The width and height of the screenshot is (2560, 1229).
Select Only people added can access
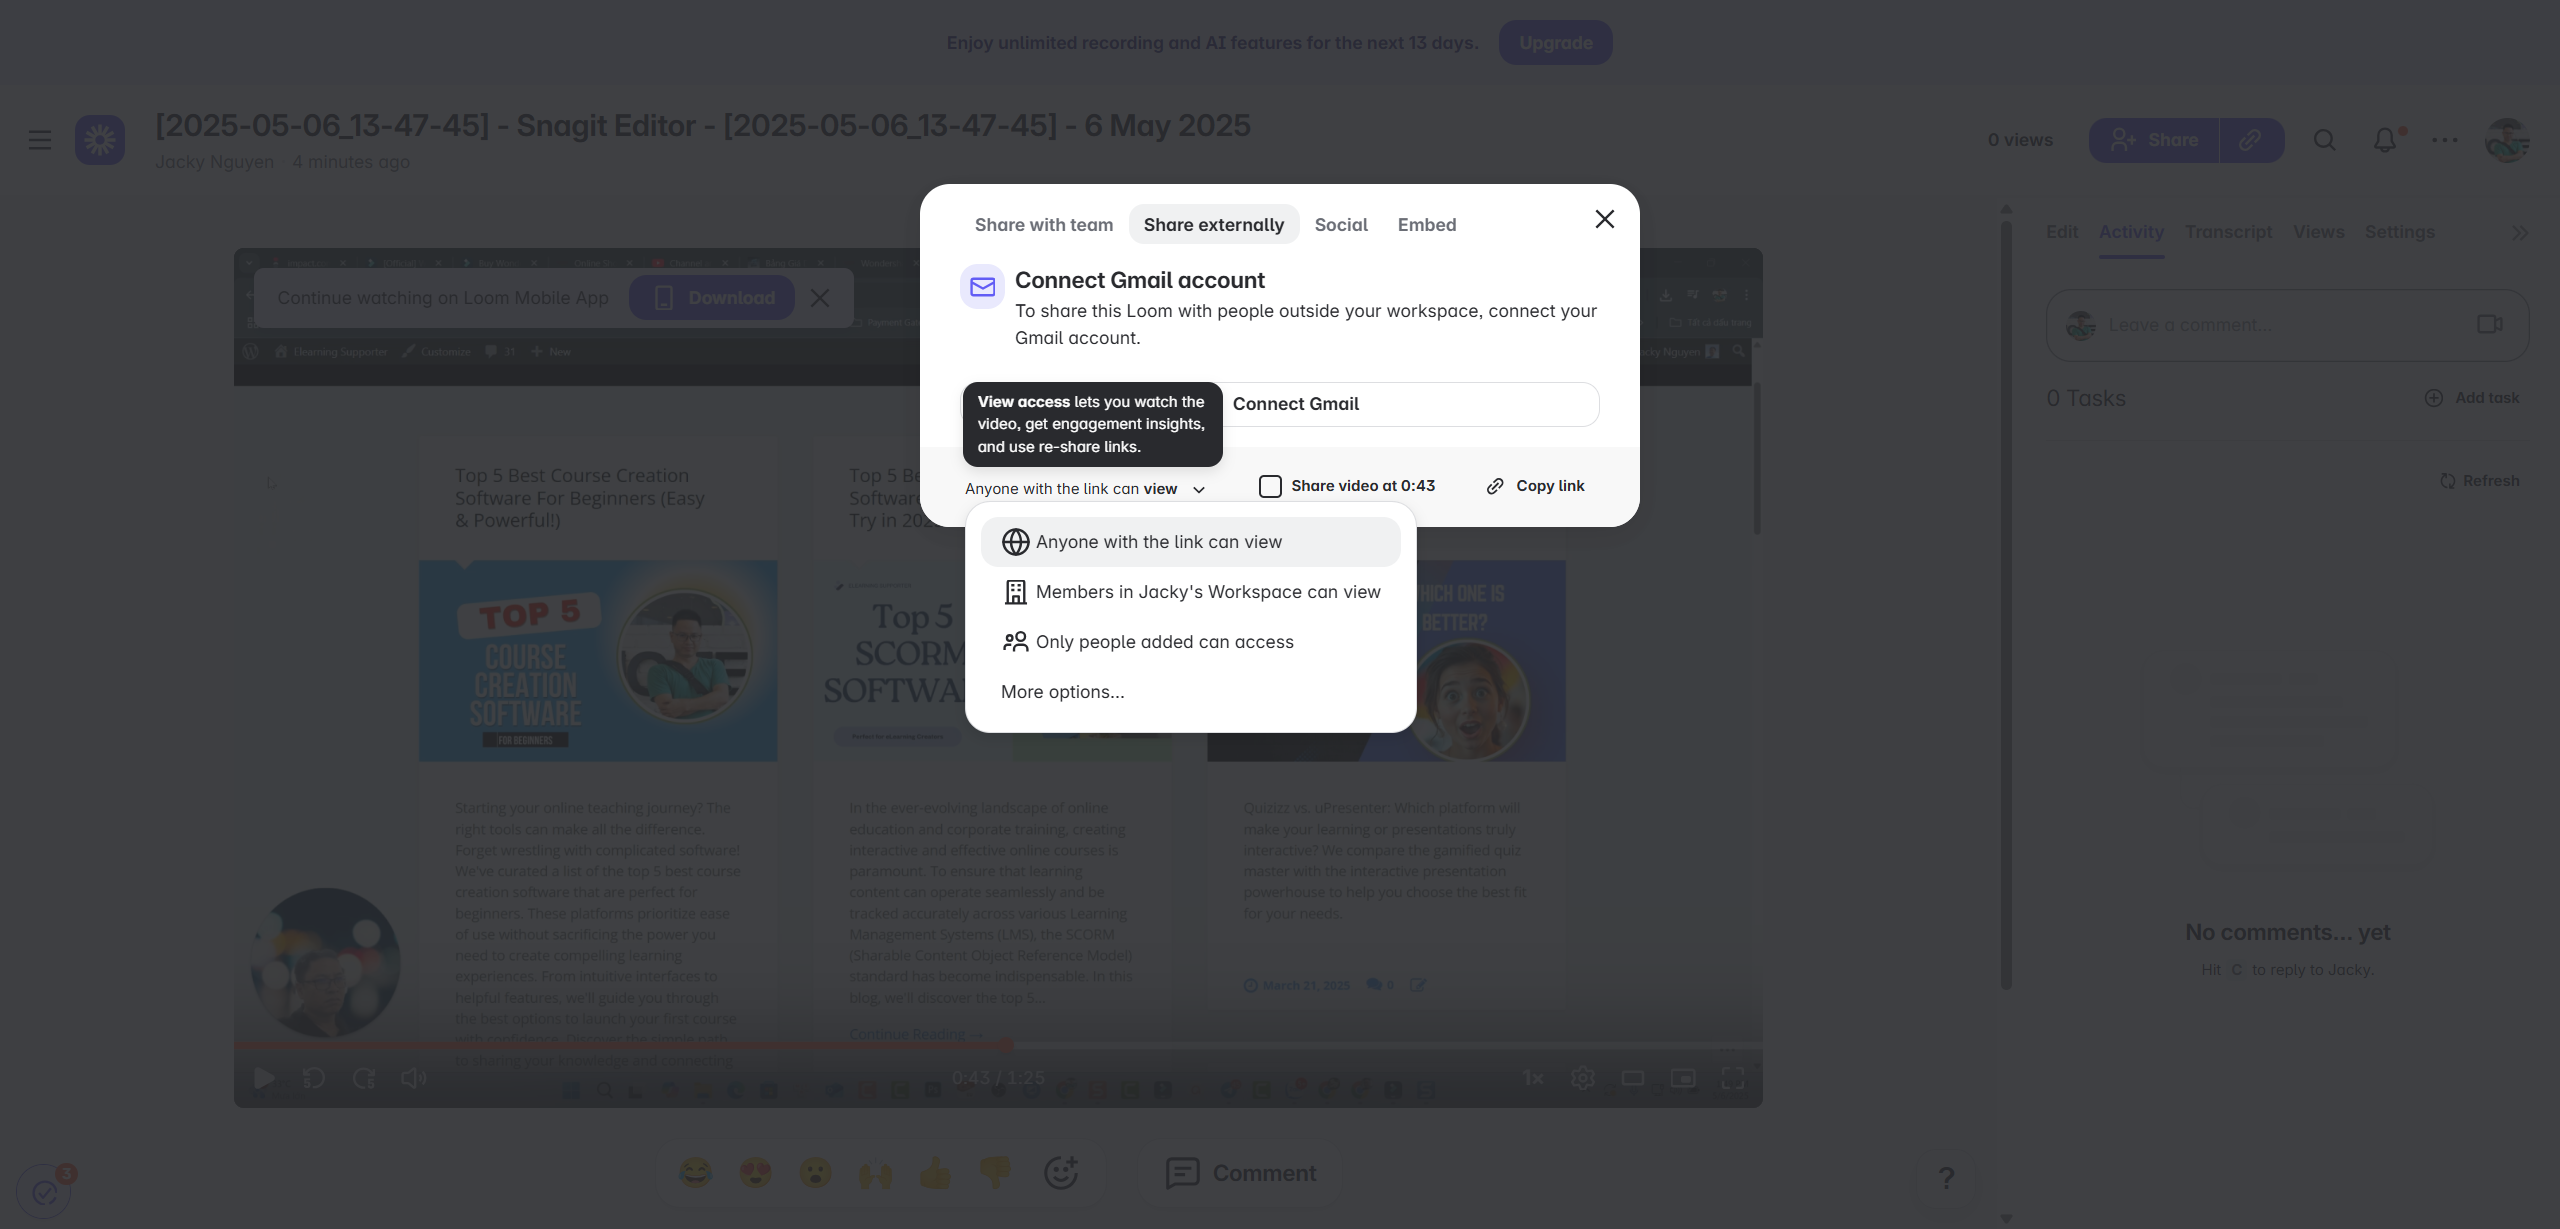(1164, 642)
